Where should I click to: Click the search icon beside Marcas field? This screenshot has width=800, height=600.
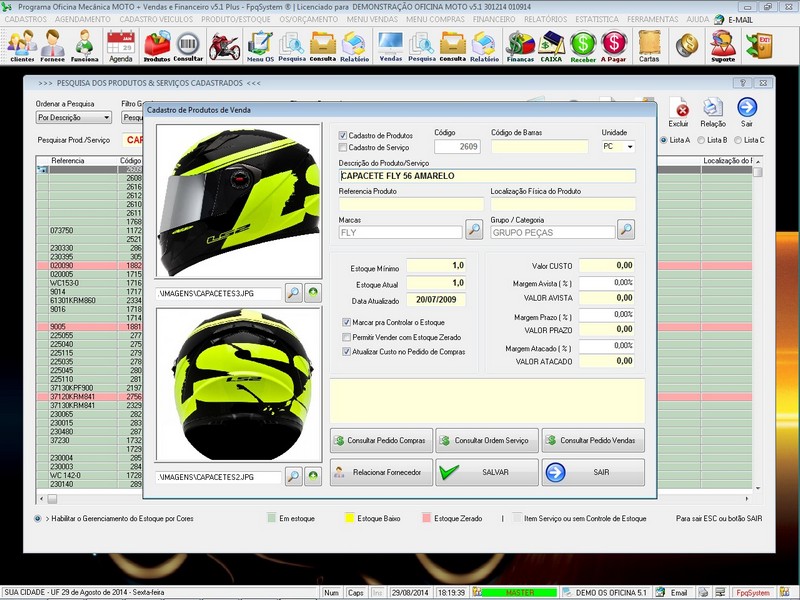[x=474, y=231]
